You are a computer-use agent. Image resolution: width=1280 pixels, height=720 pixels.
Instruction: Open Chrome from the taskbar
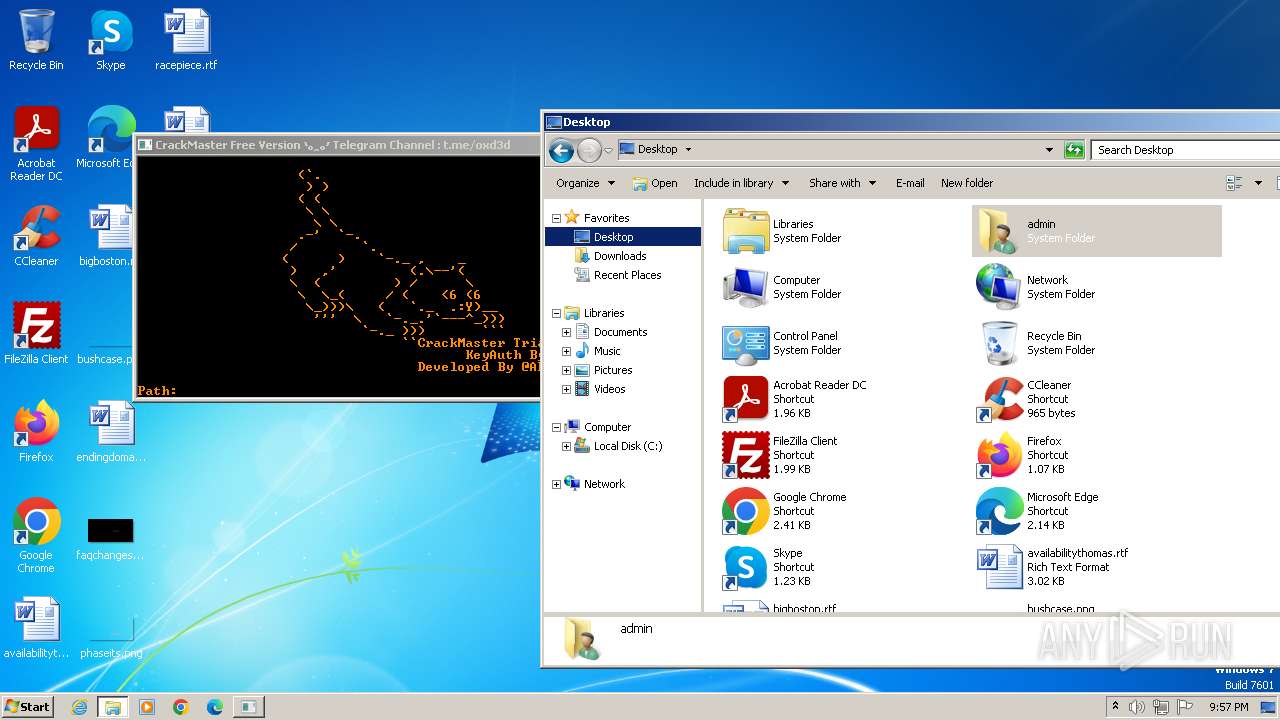[181, 707]
